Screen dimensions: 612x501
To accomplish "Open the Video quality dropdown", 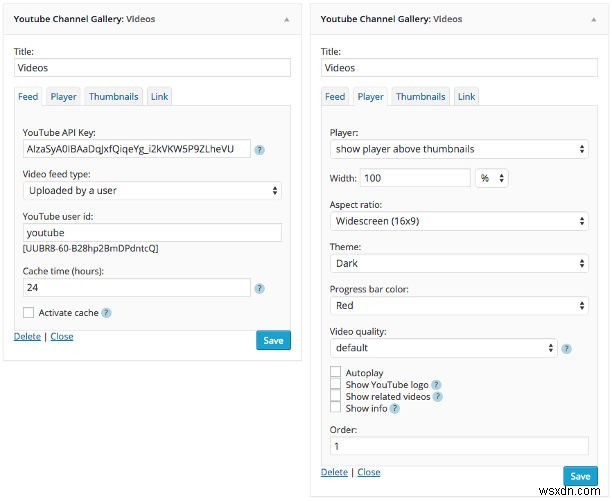I will (x=444, y=348).
